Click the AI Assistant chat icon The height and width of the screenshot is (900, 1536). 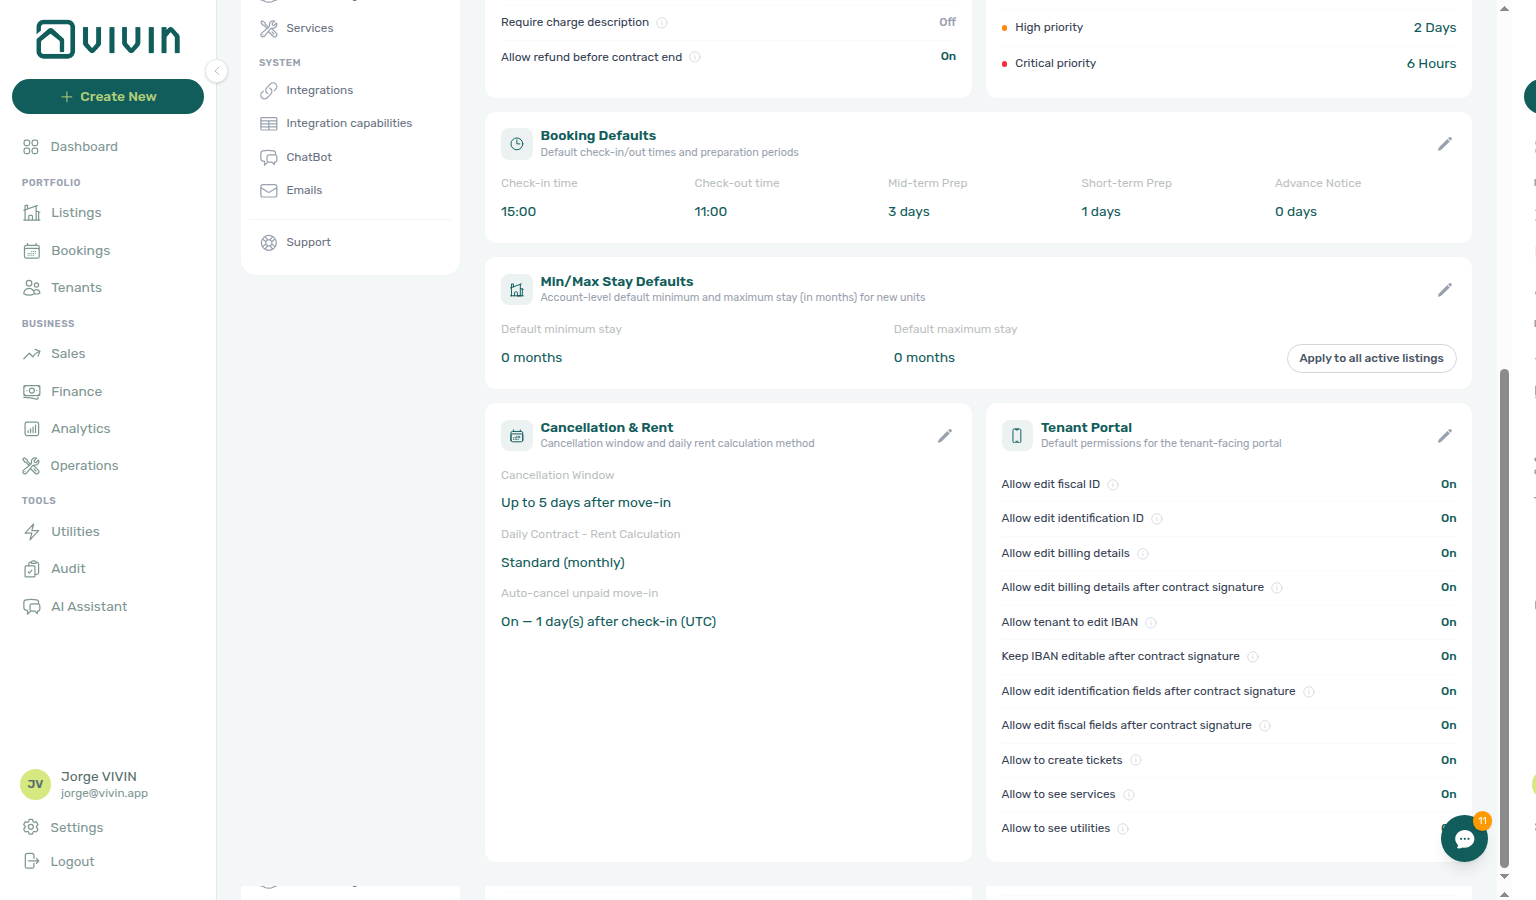coord(32,607)
